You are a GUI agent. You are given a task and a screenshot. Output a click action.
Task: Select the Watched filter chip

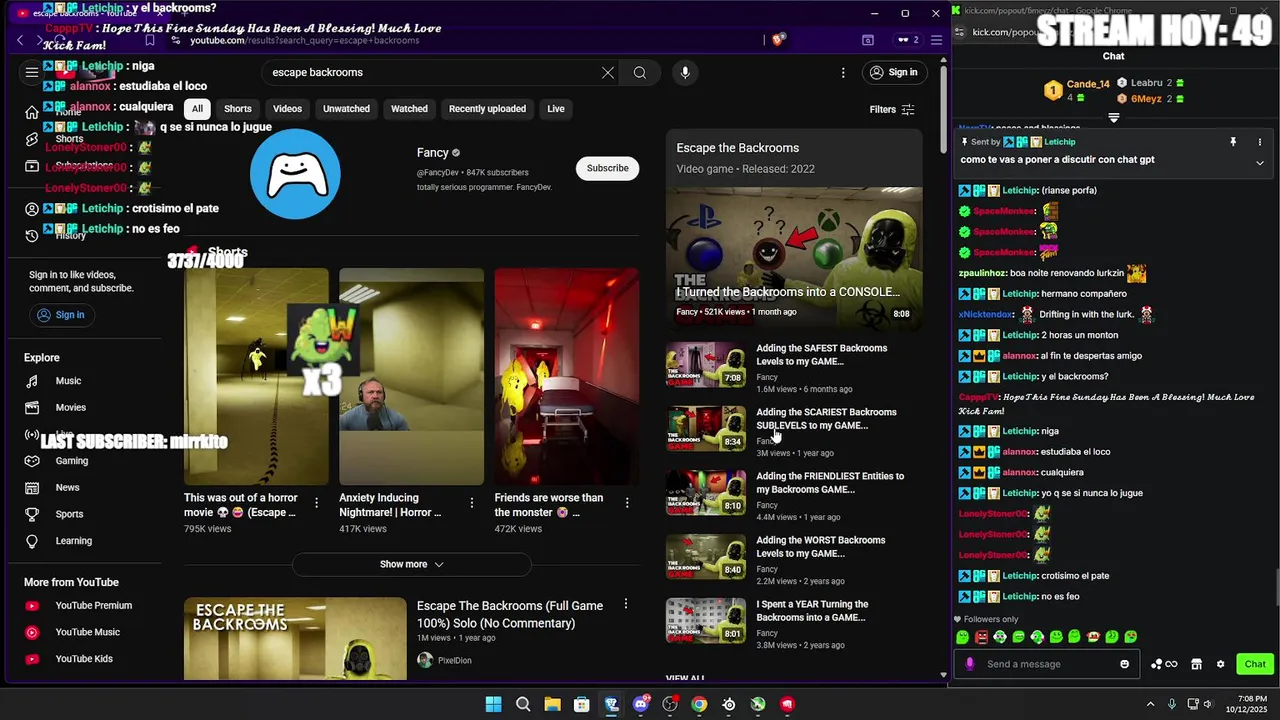tap(409, 109)
